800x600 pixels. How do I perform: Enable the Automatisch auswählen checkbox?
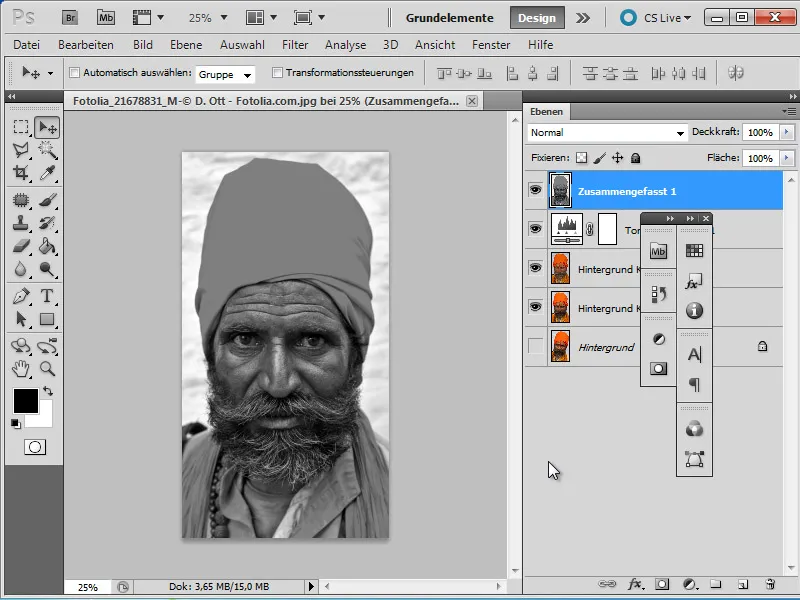click(x=75, y=74)
